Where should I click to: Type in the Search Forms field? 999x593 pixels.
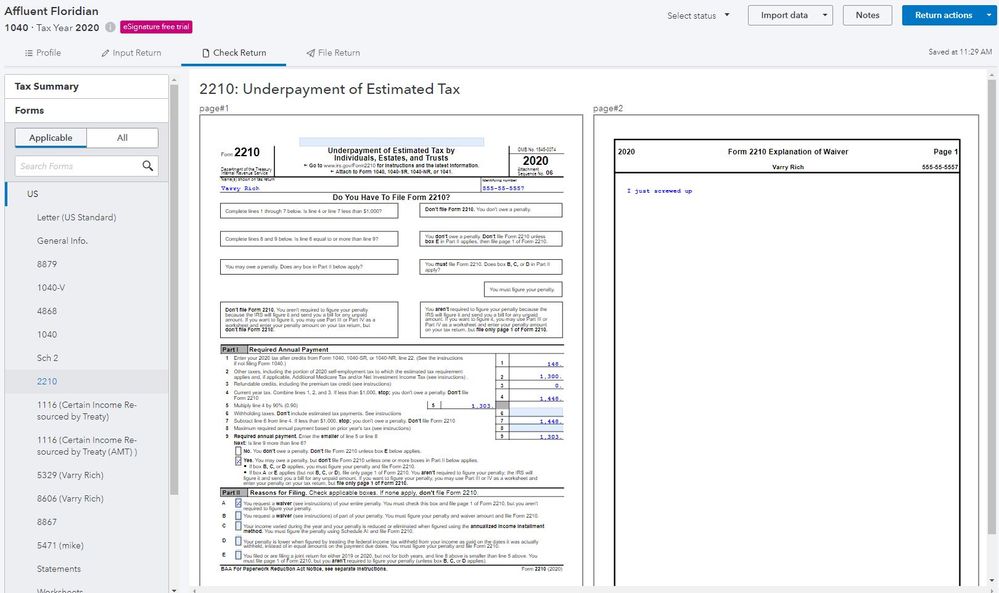78,166
